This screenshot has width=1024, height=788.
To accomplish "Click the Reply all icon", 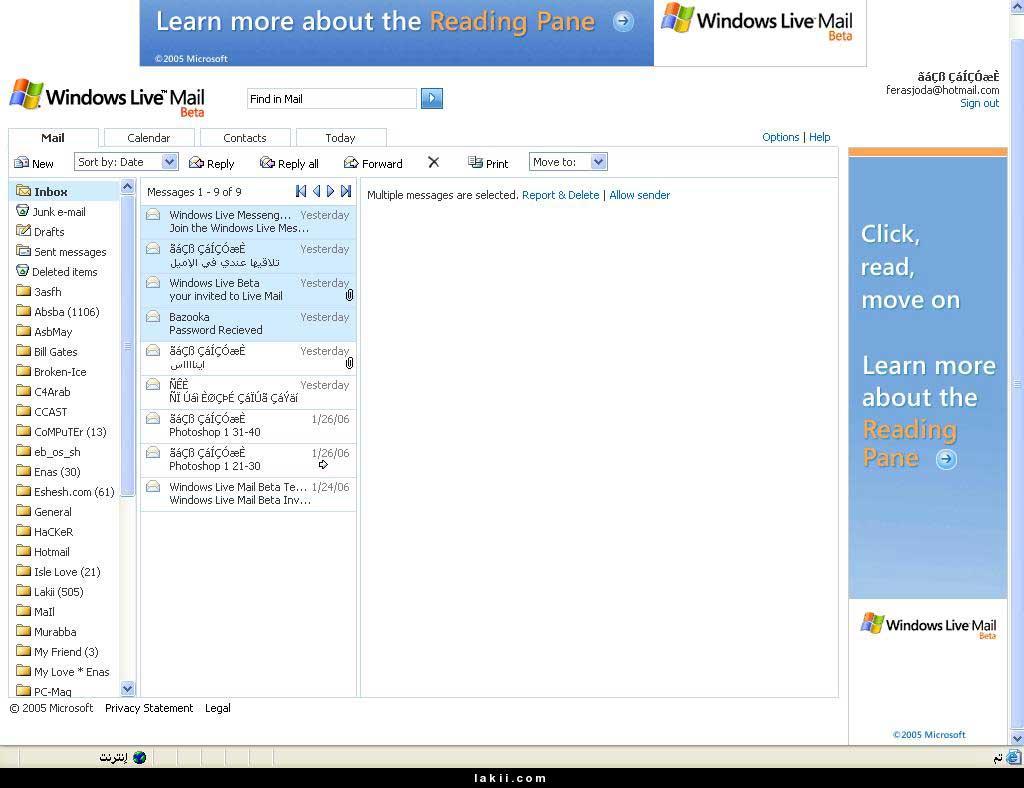I will [x=267, y=163].
